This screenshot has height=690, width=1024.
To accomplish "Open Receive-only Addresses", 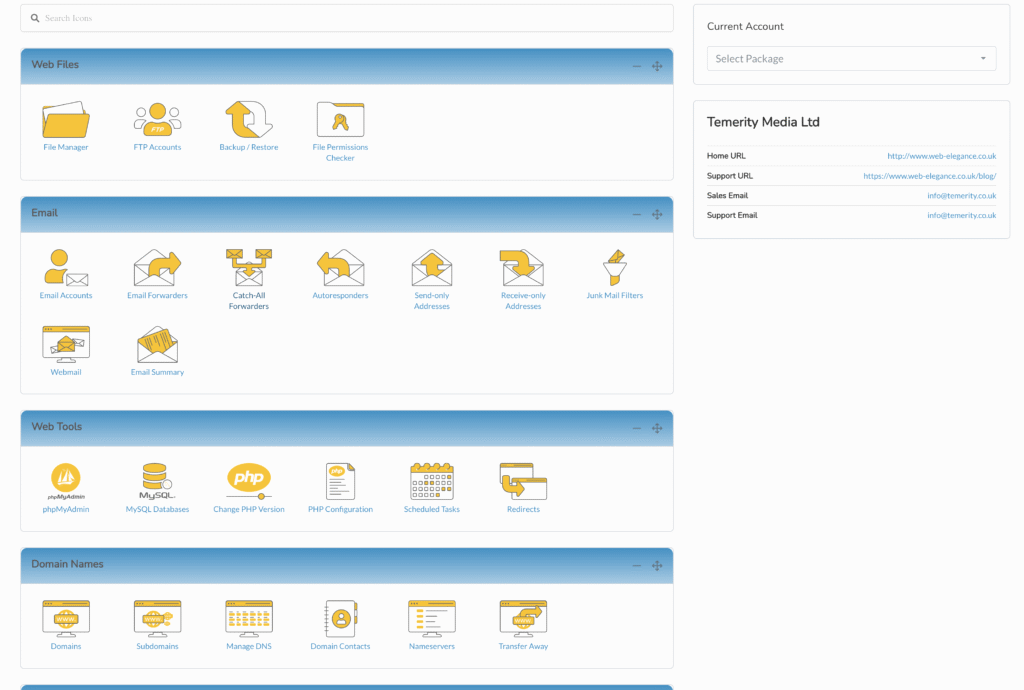I will (x=523, y=279).
